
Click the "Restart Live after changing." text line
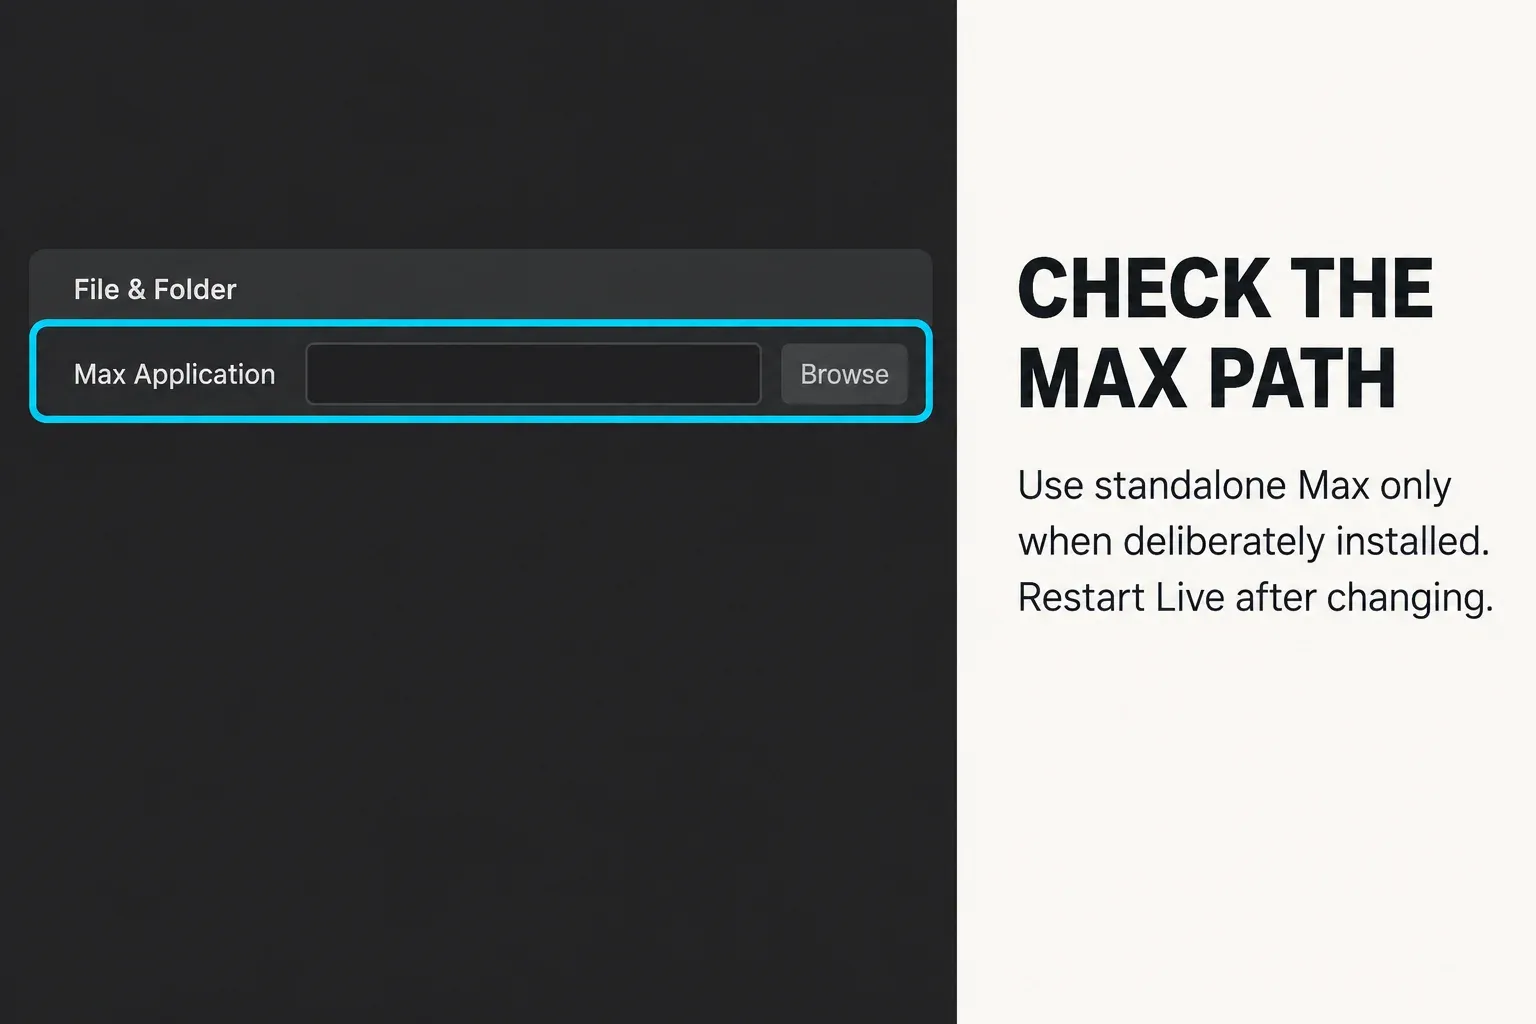click(1255, 598)
